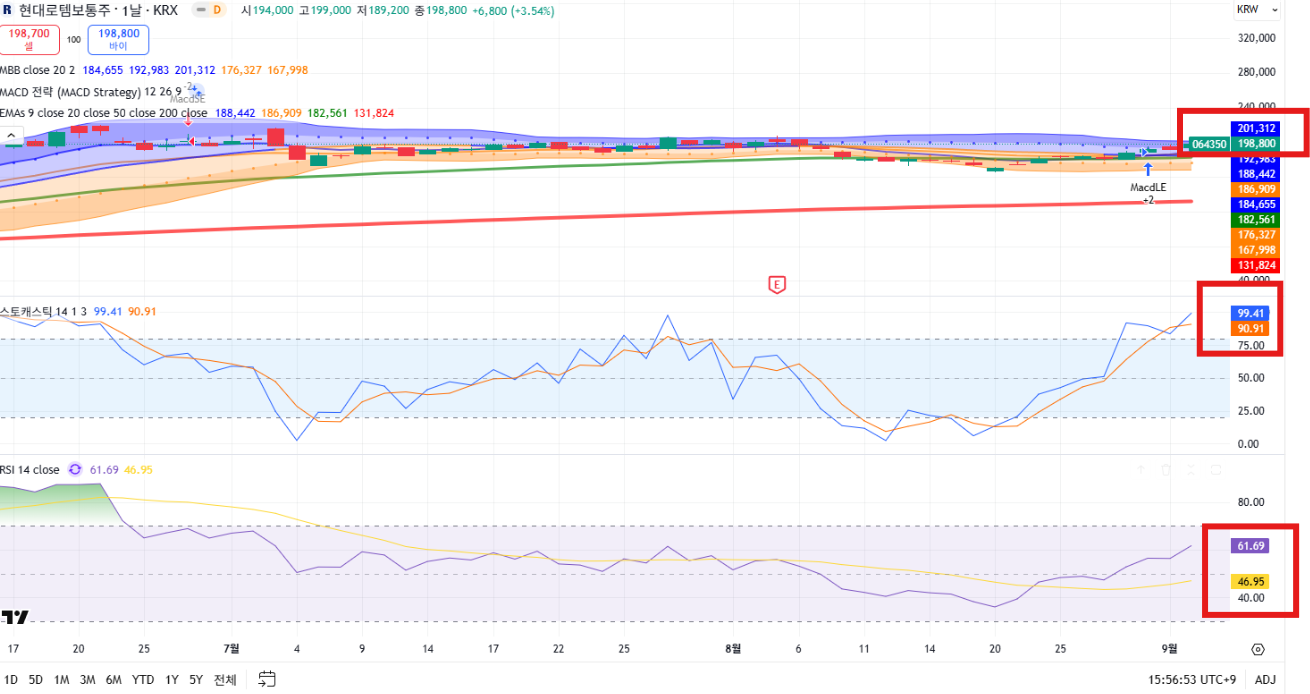1310x694 pixels.
Task: Click the 시194,000 open price value
Action: click(x=268, y=11)
